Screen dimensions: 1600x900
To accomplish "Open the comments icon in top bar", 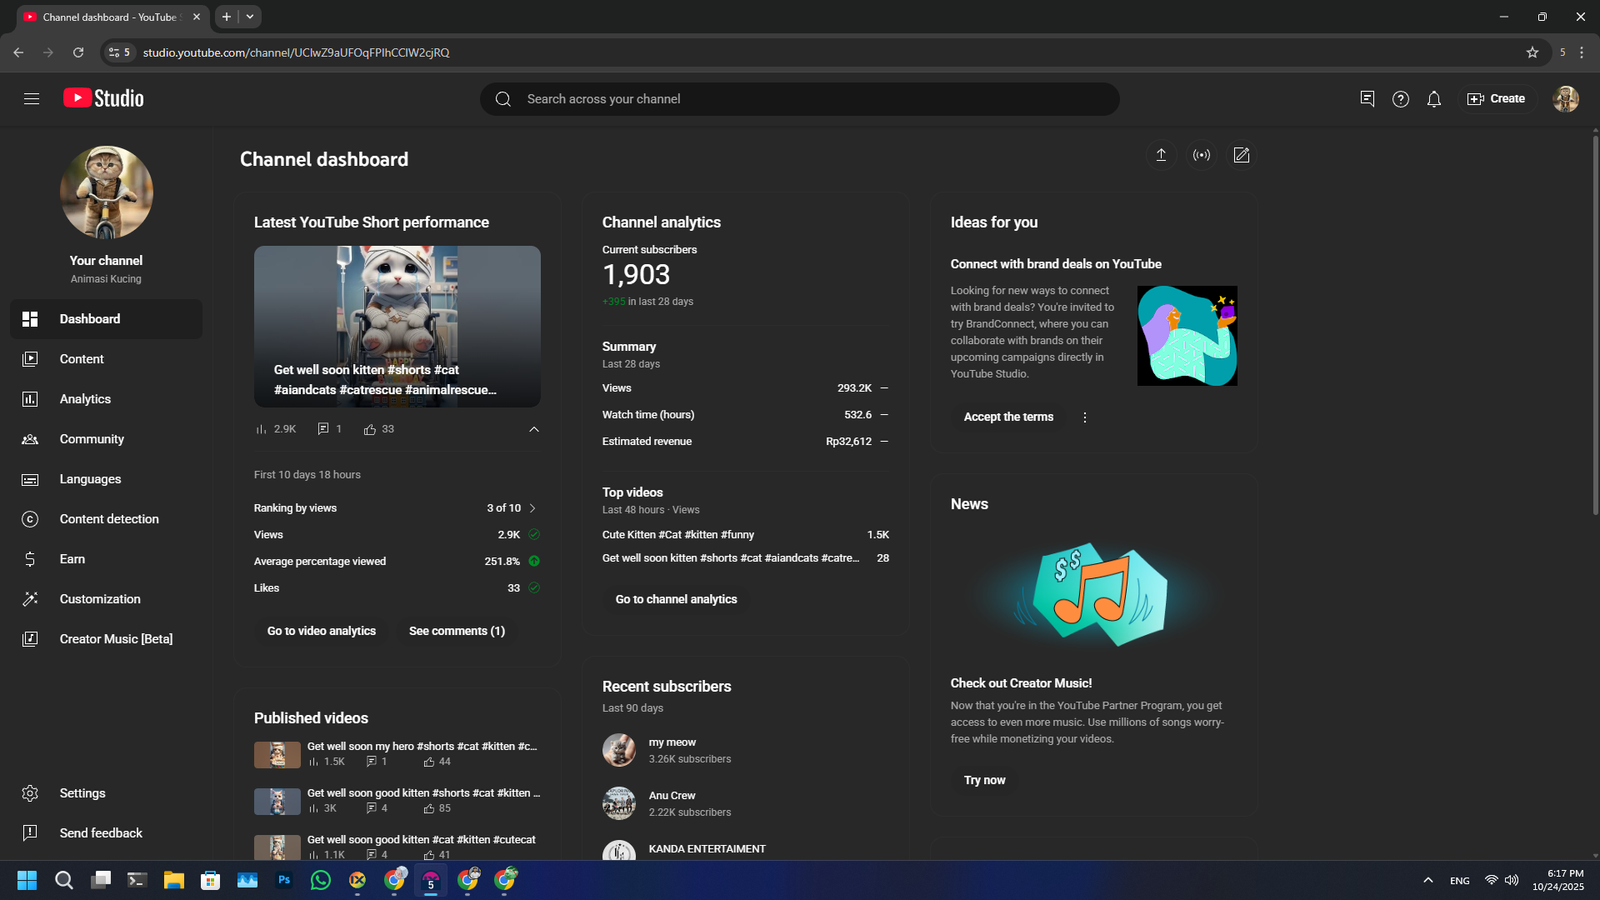I will point(1367,99).
